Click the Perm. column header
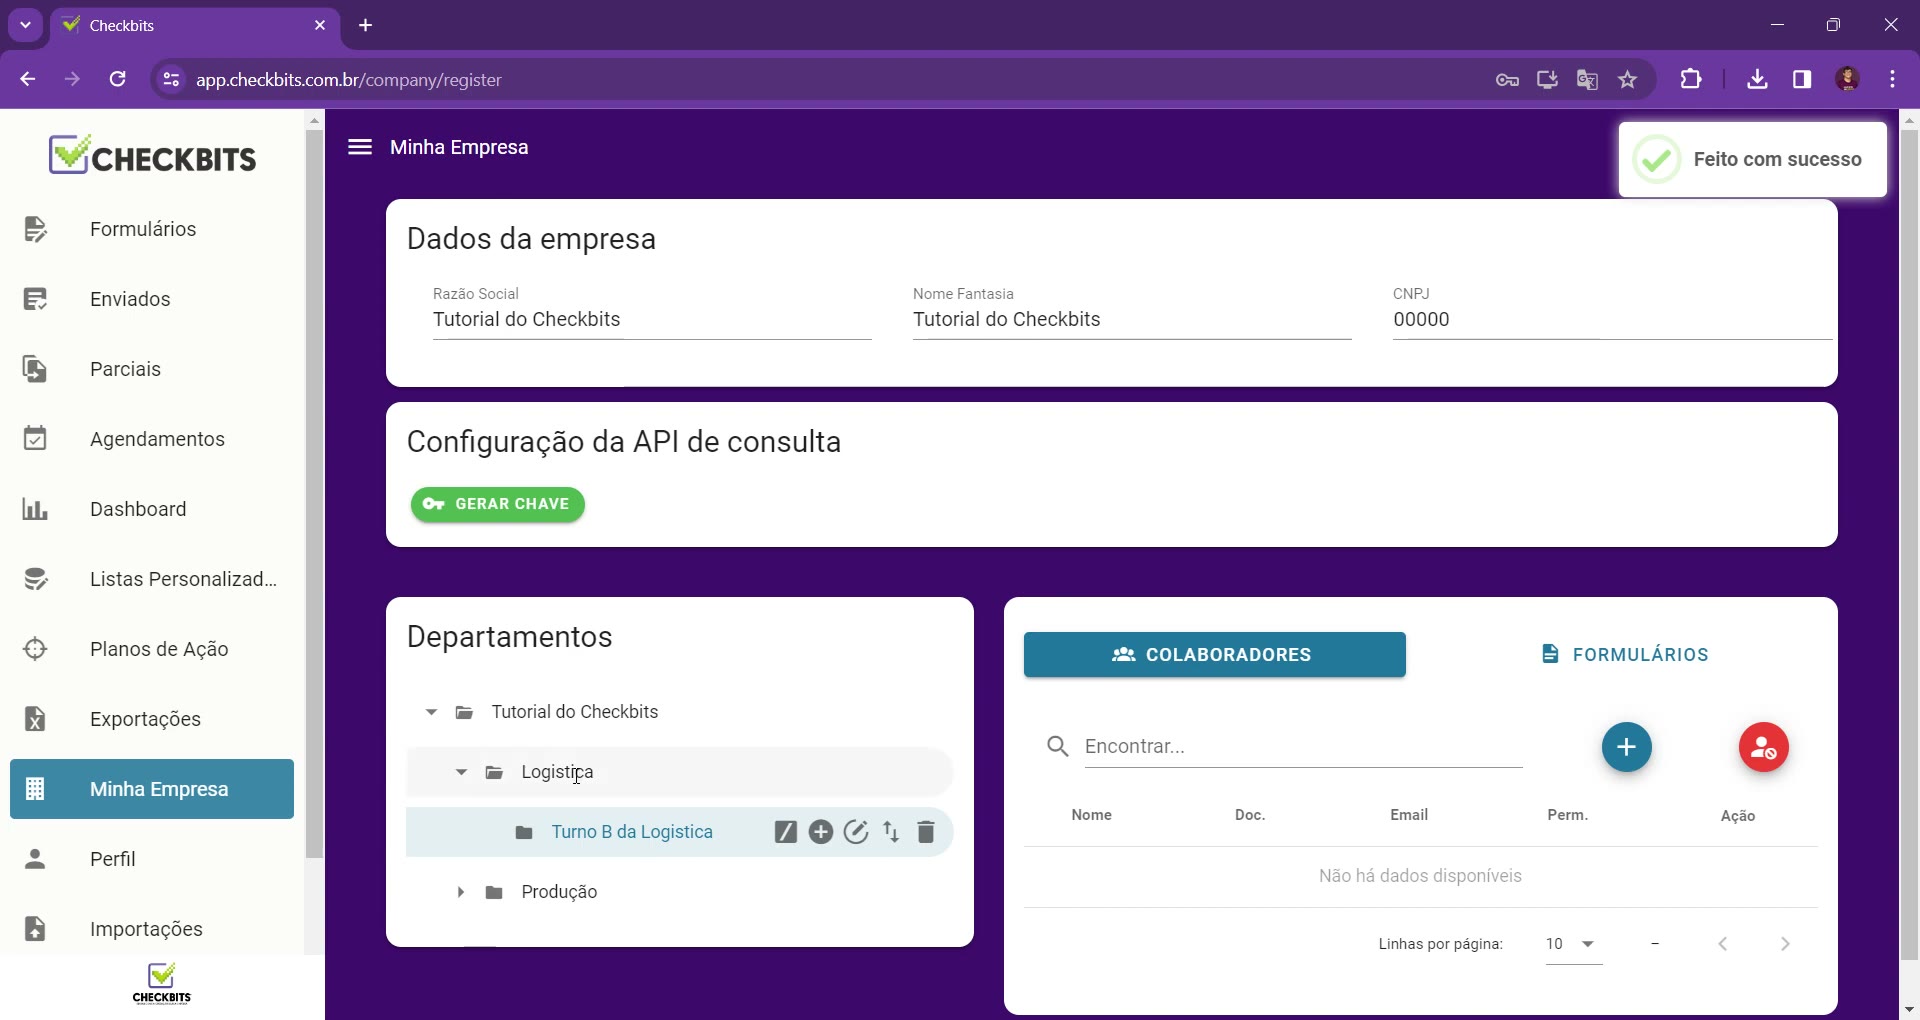This screenshot has height=1020, width=1920. tap(1568, 815)
